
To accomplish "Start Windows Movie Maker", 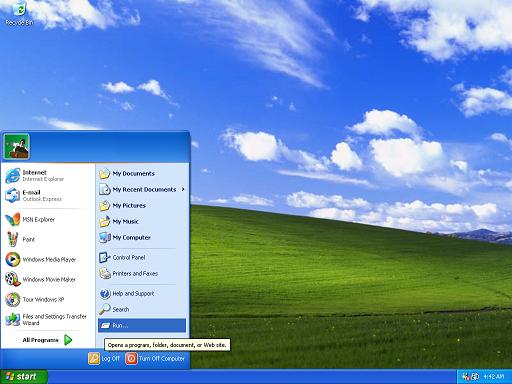I will coord(48,279).
